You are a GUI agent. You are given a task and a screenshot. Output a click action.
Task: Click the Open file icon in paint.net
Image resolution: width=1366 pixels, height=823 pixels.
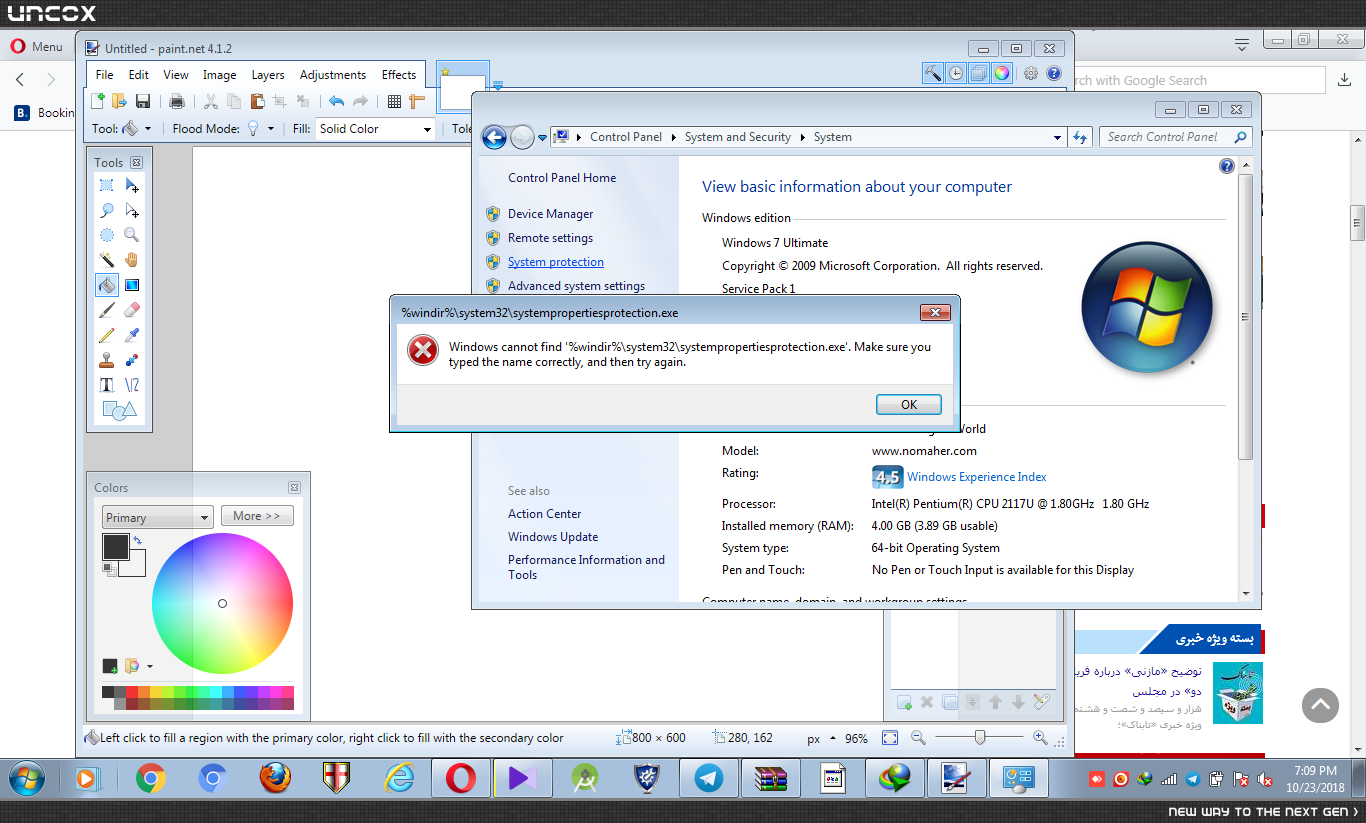(x=119, y=101)
